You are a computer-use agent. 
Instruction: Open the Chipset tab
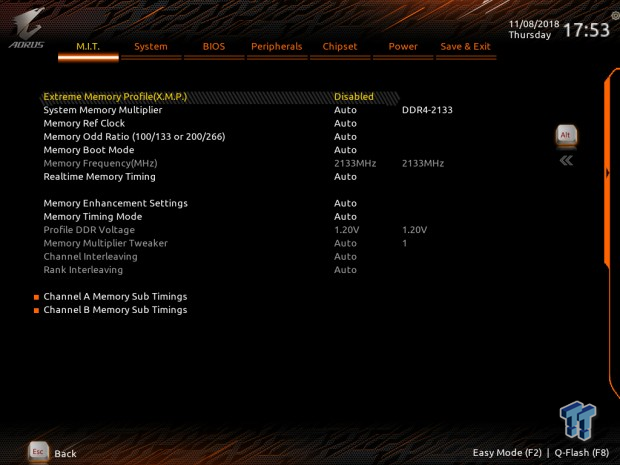tap(340, 47)
